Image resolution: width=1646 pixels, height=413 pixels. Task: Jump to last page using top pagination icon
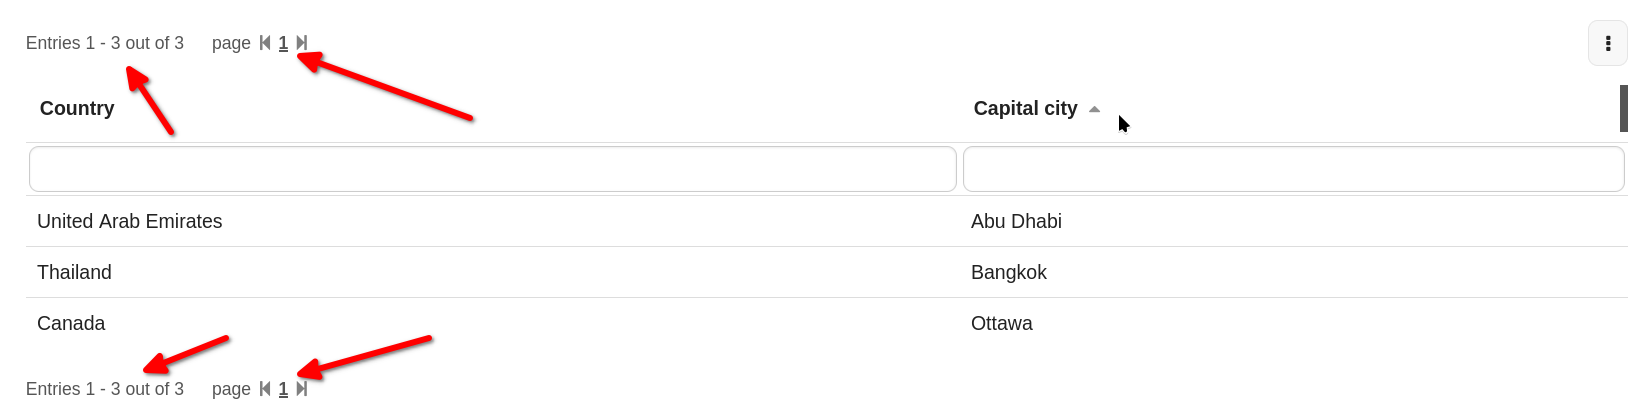(302, 43)
